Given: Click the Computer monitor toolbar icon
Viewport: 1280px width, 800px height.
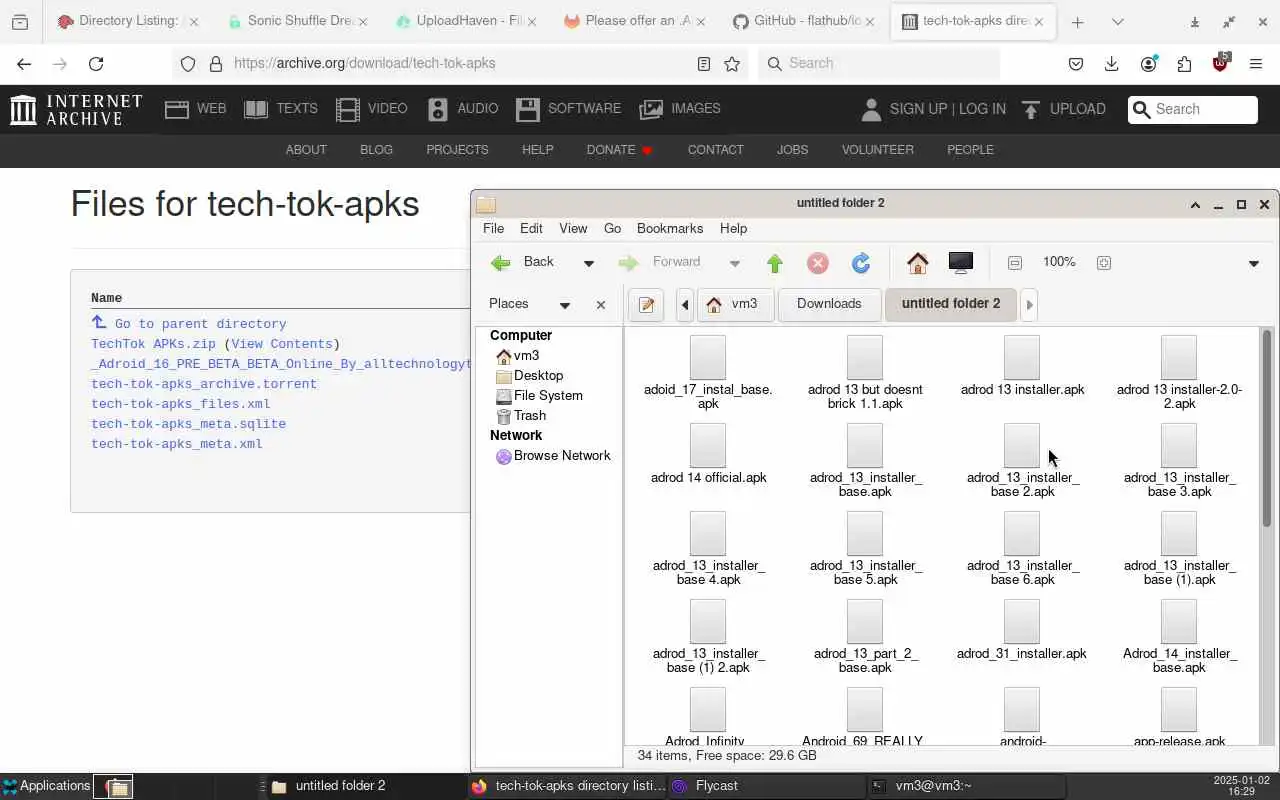Looking at the screenshot, I should (x=960, y=263).
